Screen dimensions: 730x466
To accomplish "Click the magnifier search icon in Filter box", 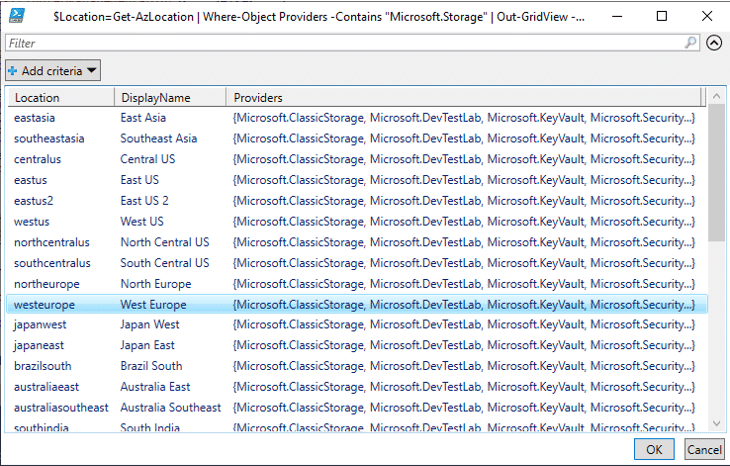I will pyautogui.click(x=691, y=43).
